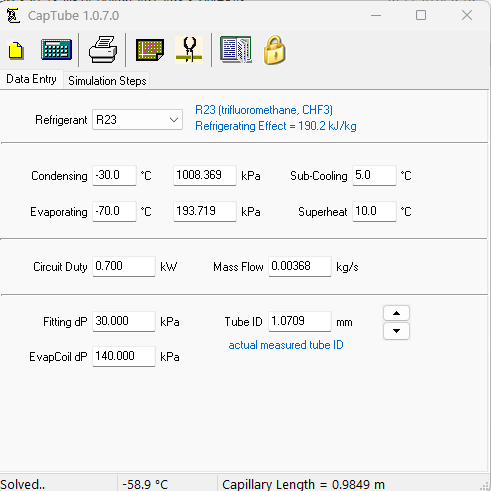Screen dimensions: 491x491
Task: Minimize the CapTube window
Action: [x=376, y=15]
